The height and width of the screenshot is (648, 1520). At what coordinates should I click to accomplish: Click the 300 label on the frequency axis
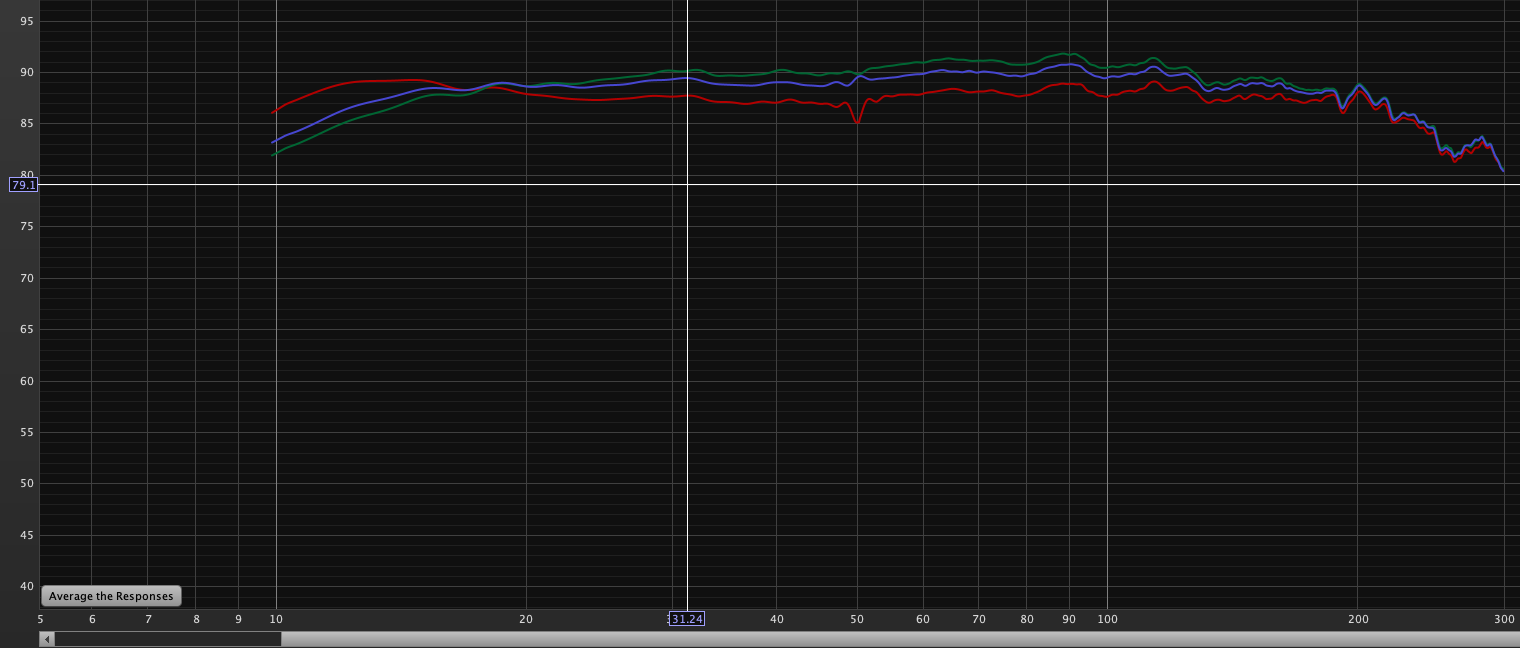point(1504,619)
